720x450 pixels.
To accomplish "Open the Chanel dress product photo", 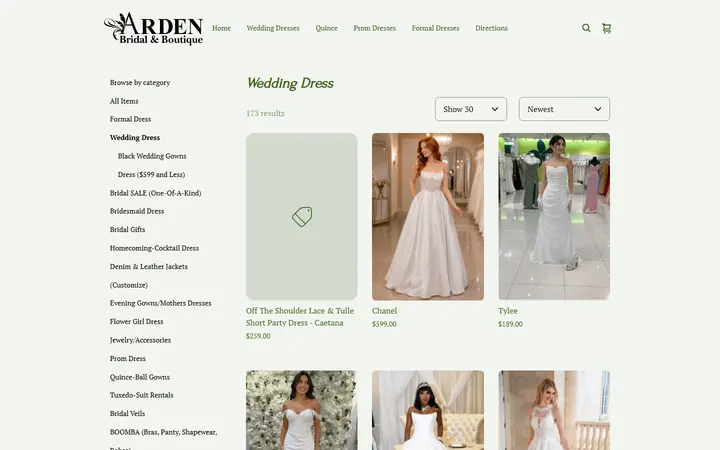I will (x=428, y=217).
